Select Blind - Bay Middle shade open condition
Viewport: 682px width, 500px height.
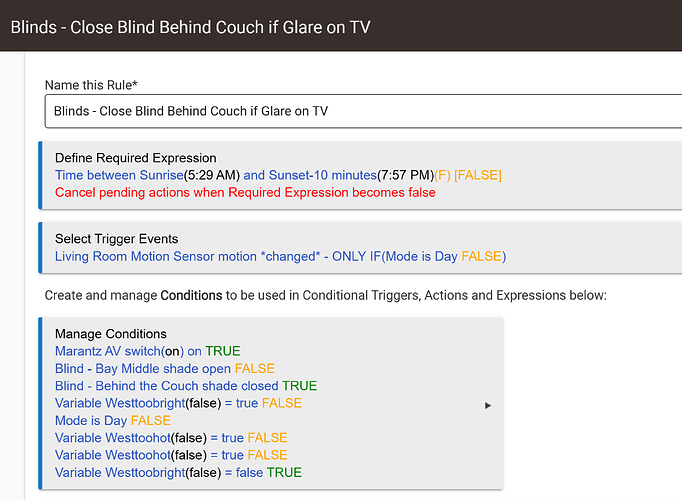coord(165,369)
